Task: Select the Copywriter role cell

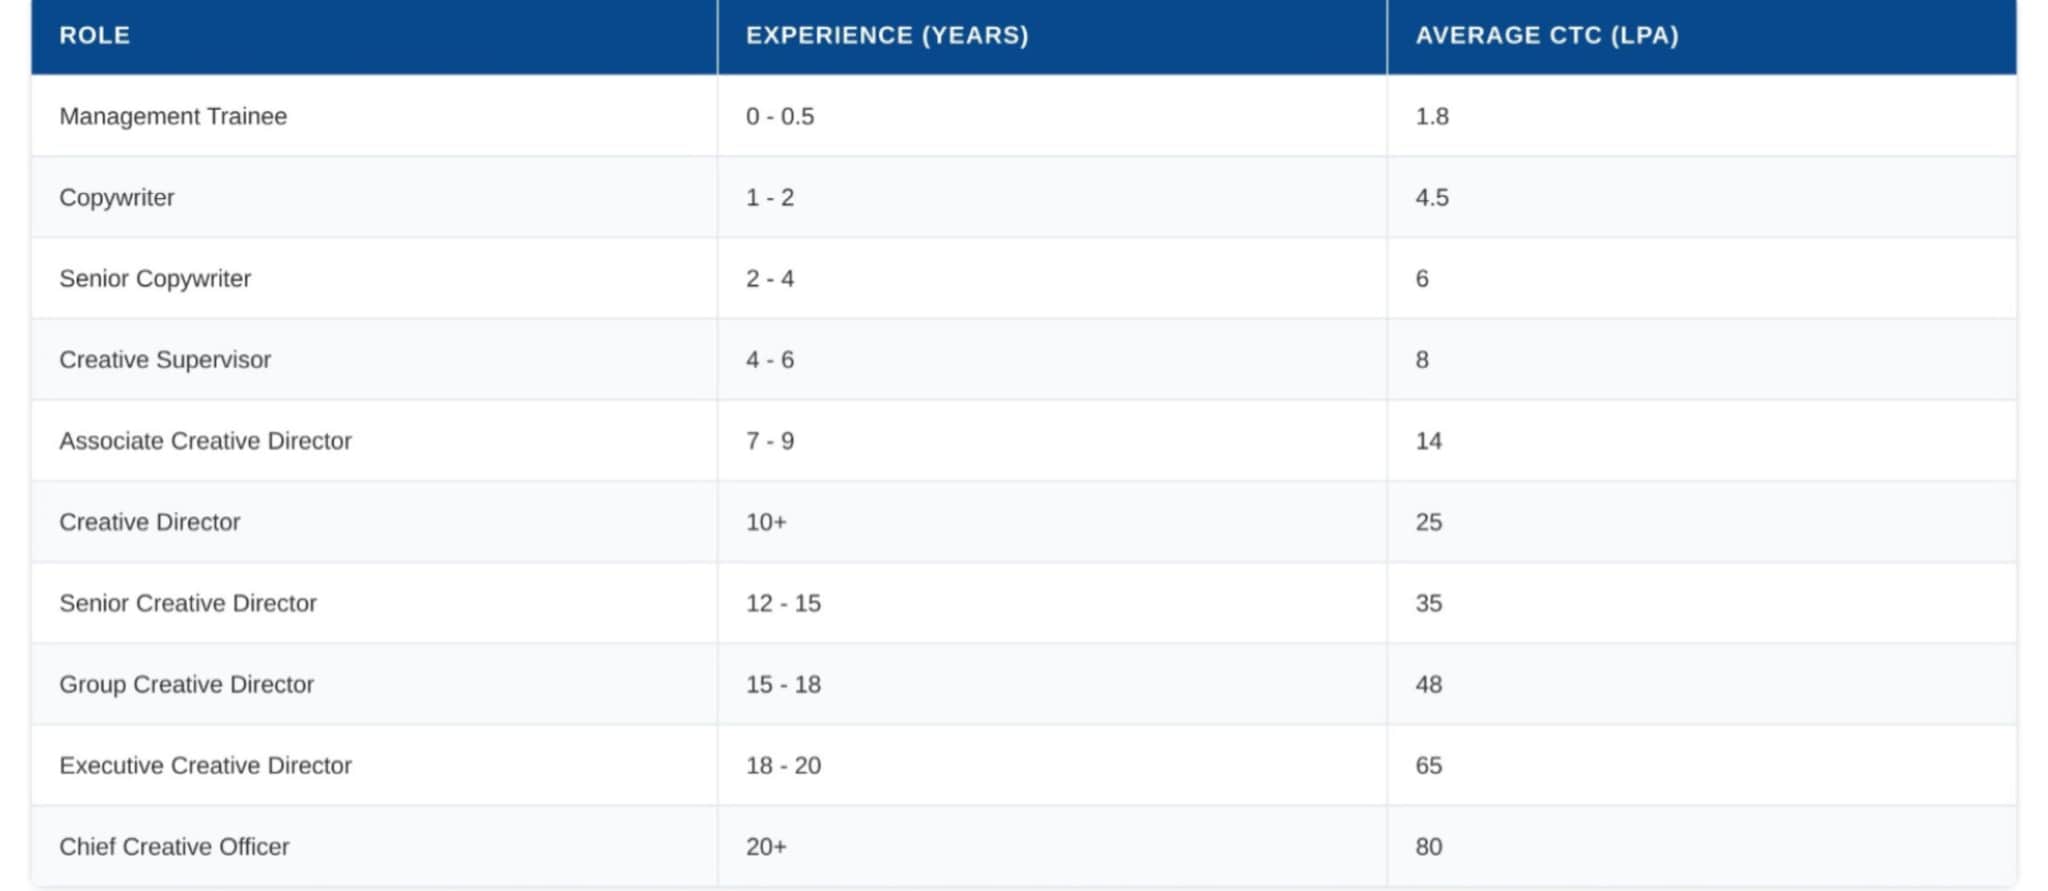Action: coord(117,198)
